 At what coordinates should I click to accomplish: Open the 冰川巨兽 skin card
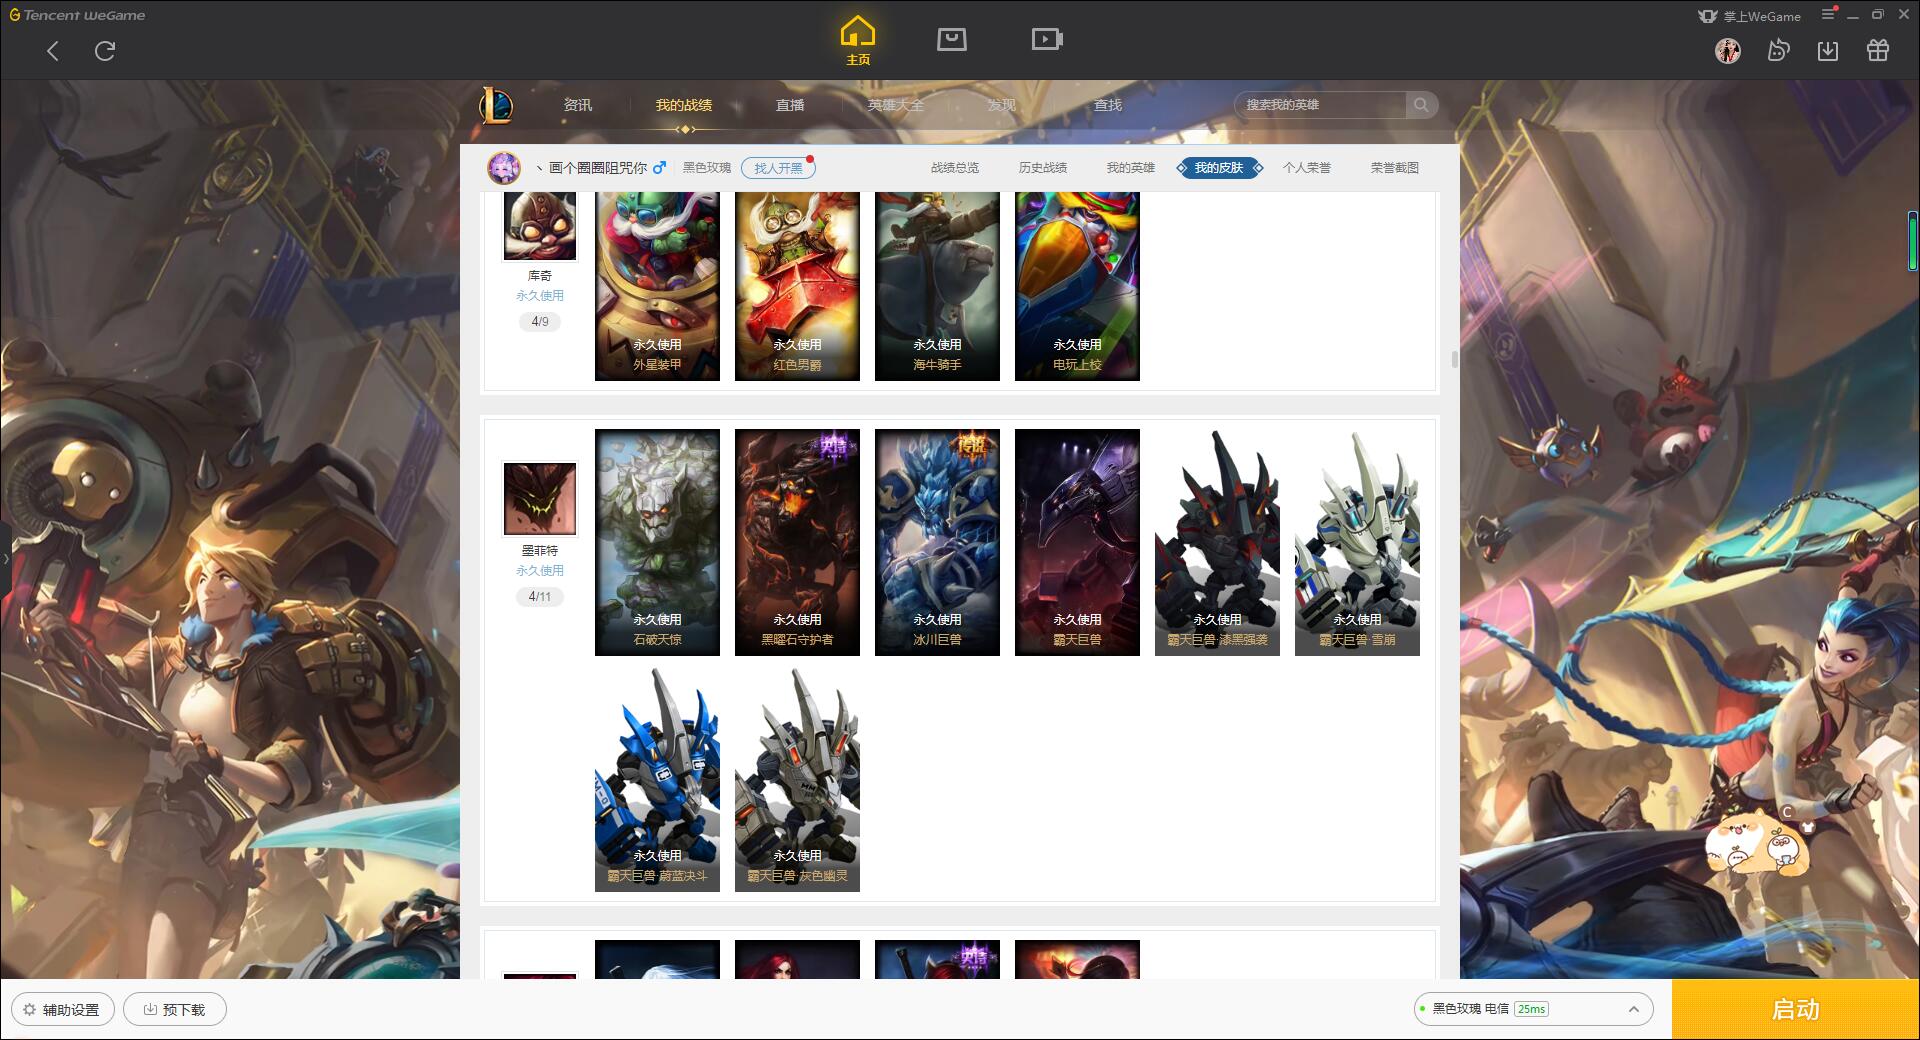click(x=937, y=542)
